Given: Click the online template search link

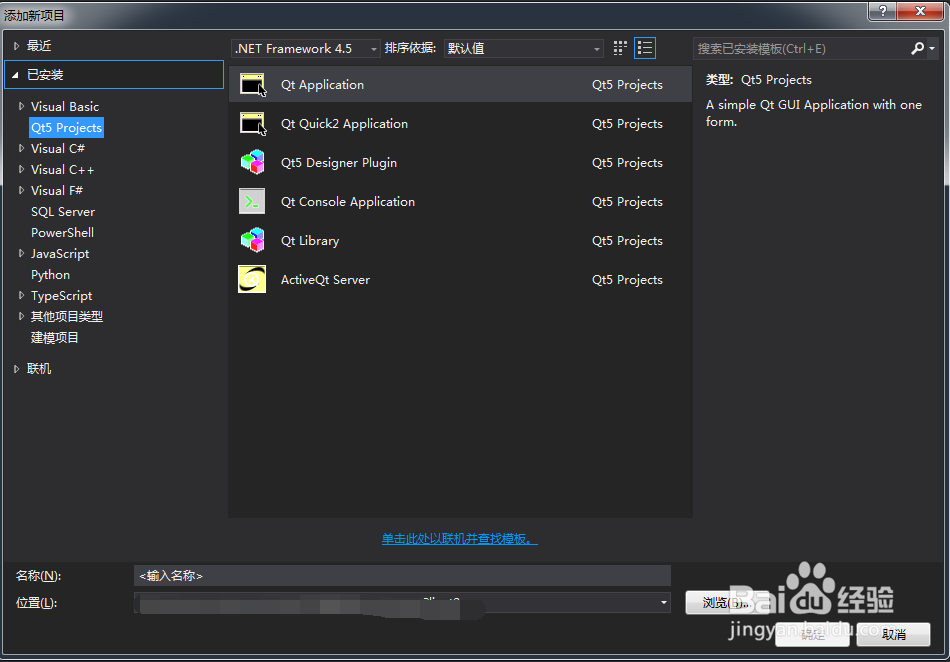Looking at the screenshot, I should 459,538.
